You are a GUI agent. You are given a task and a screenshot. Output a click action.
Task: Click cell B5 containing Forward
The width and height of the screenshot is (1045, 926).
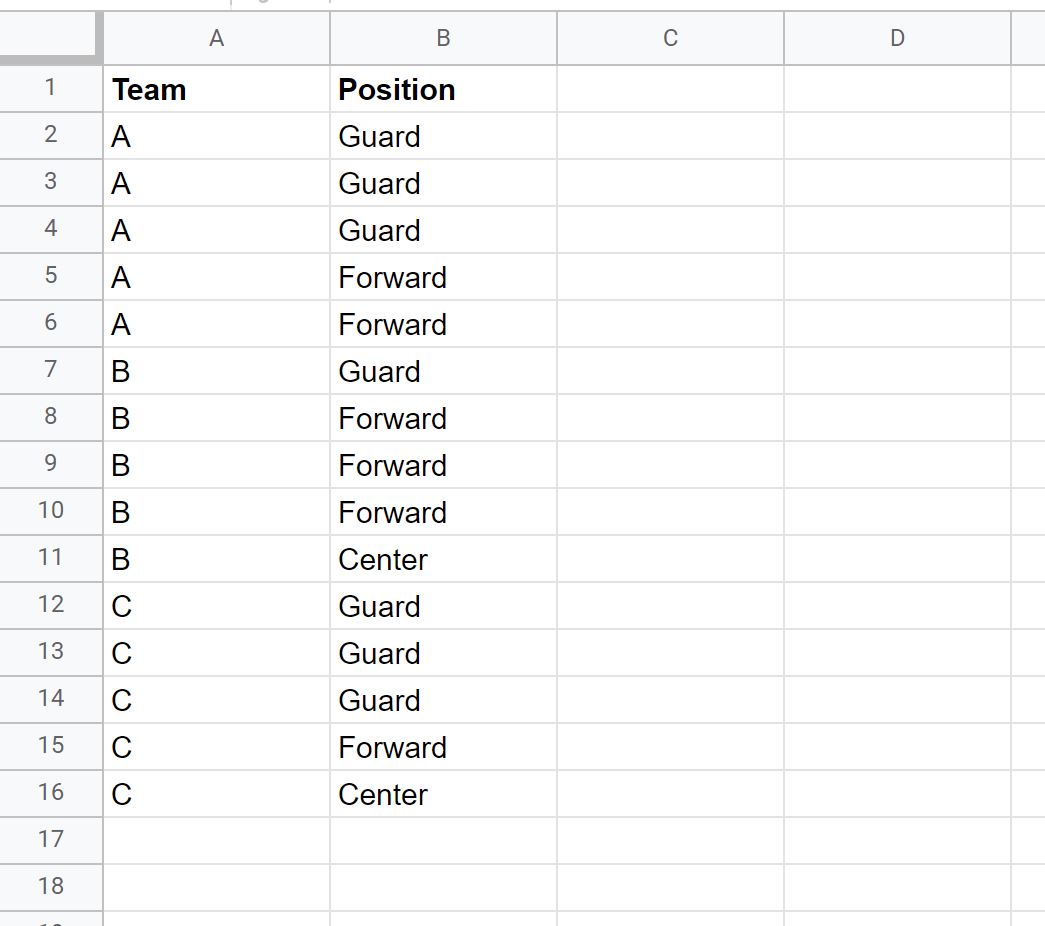tap(443, 277)
